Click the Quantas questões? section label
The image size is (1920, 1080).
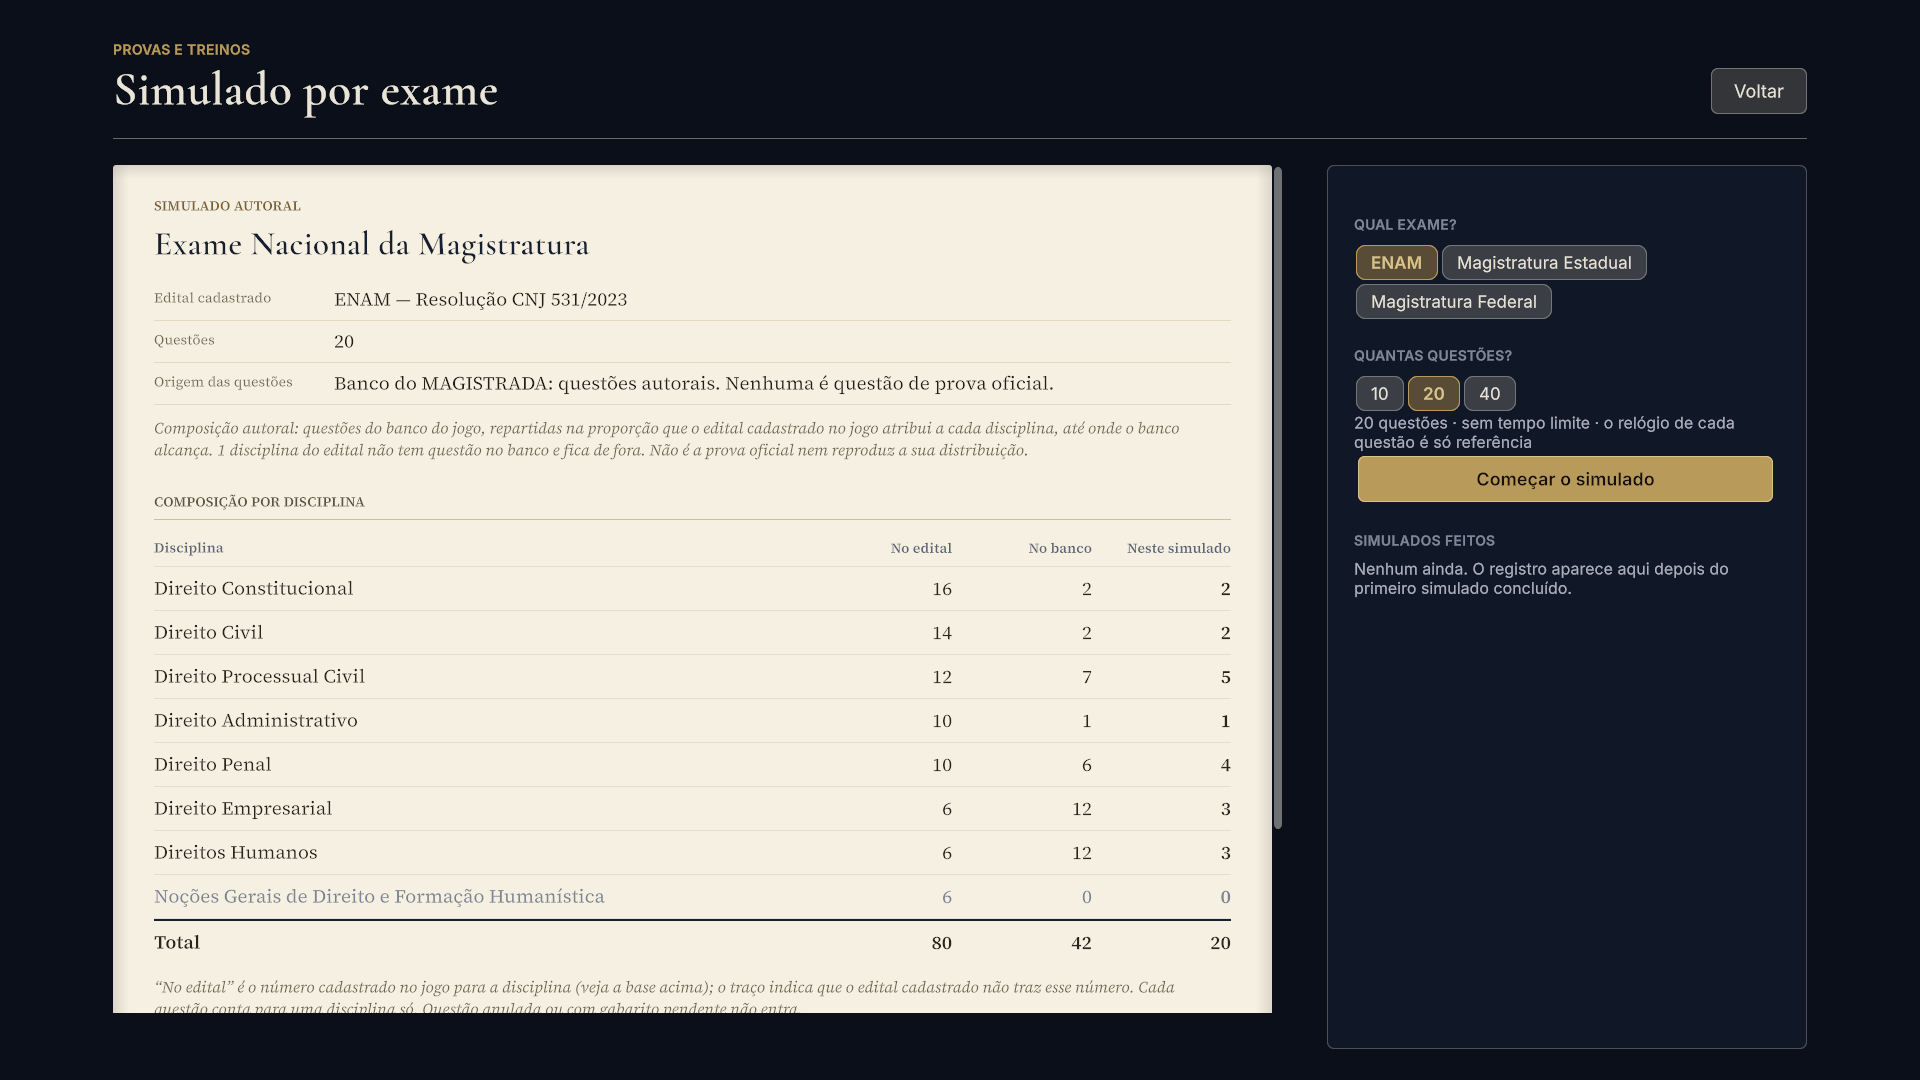(x=1433, y=356)
